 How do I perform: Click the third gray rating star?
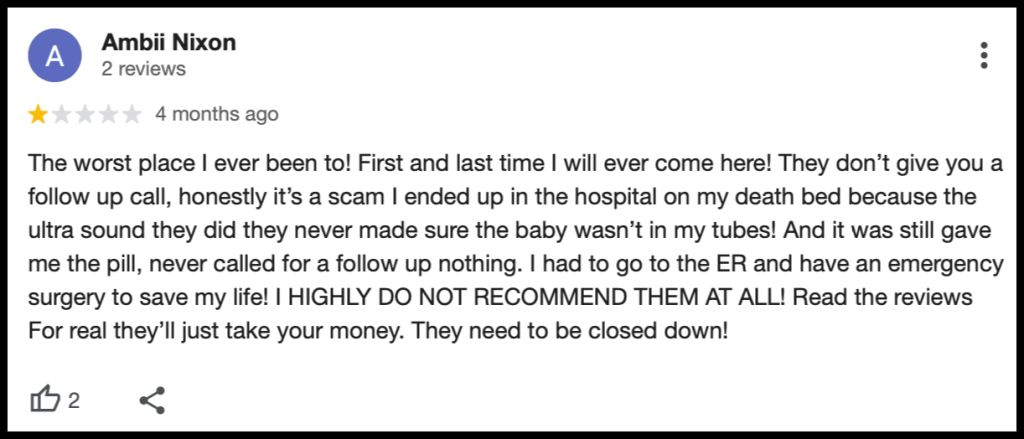[85, 114]
